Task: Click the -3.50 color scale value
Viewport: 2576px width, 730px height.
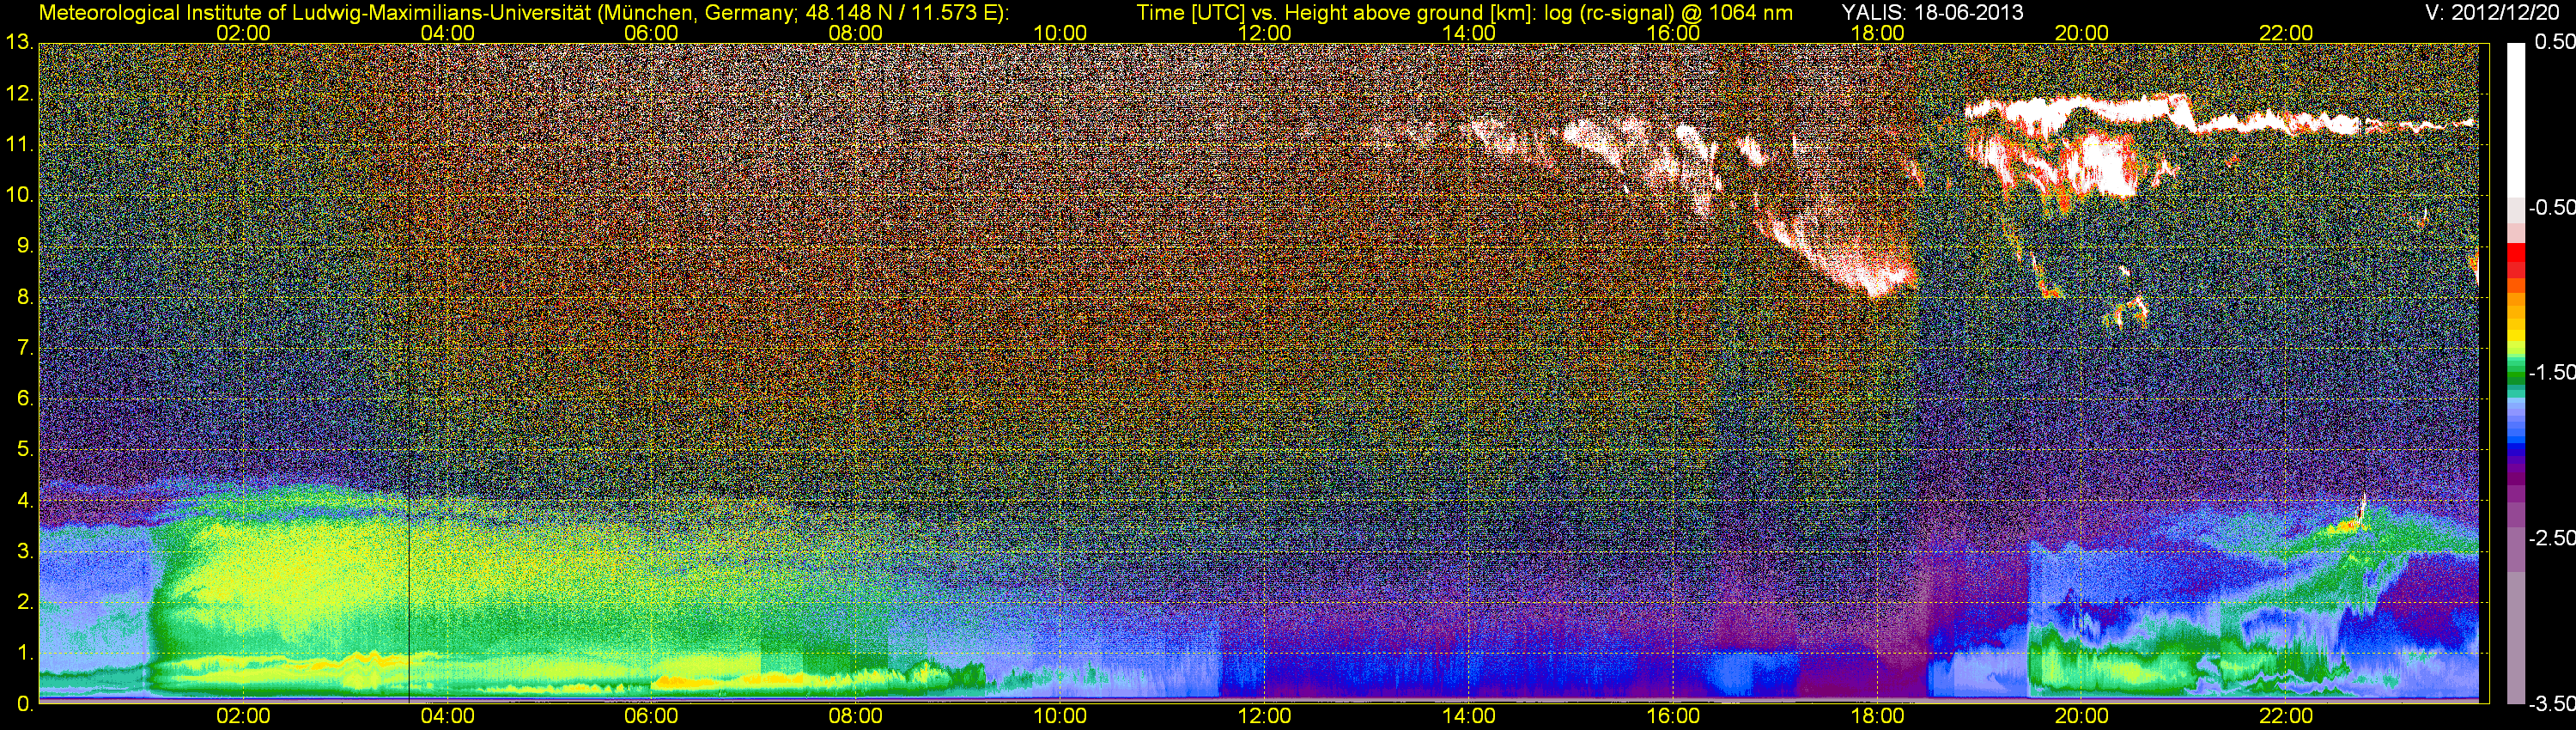Action: [x=2551, y=703]
